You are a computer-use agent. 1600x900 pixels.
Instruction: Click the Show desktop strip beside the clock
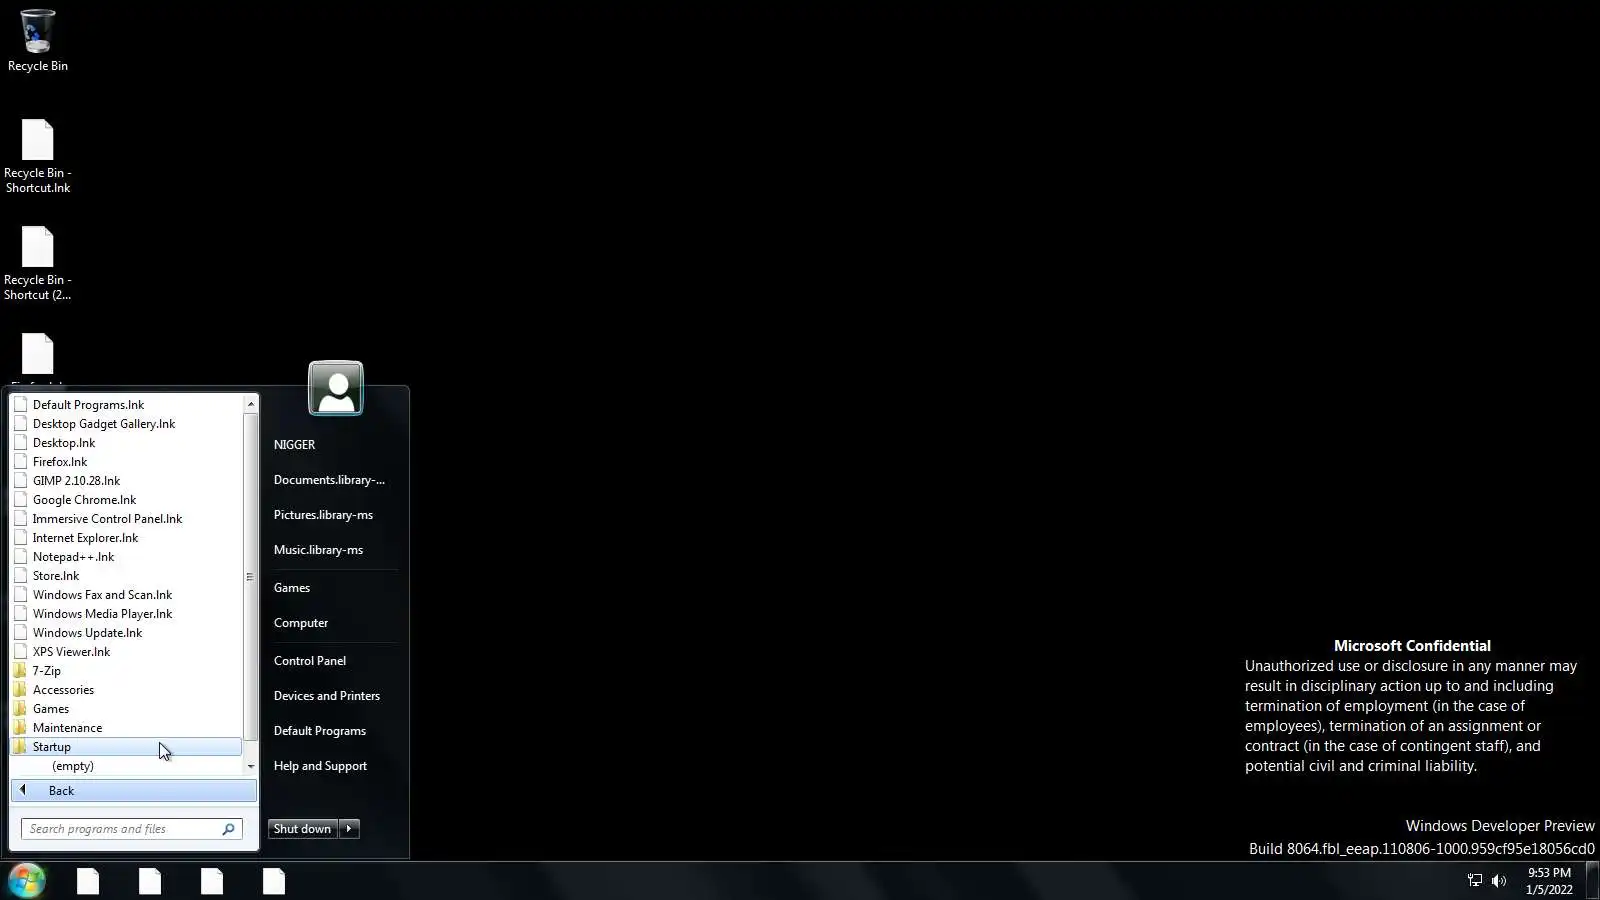click(x=1592, y=881)
